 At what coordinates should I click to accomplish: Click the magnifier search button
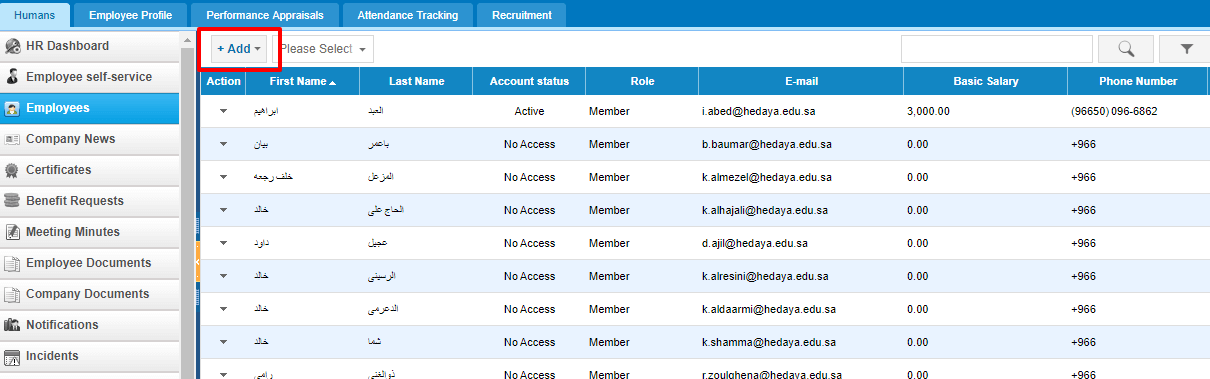coord(1126,49)
